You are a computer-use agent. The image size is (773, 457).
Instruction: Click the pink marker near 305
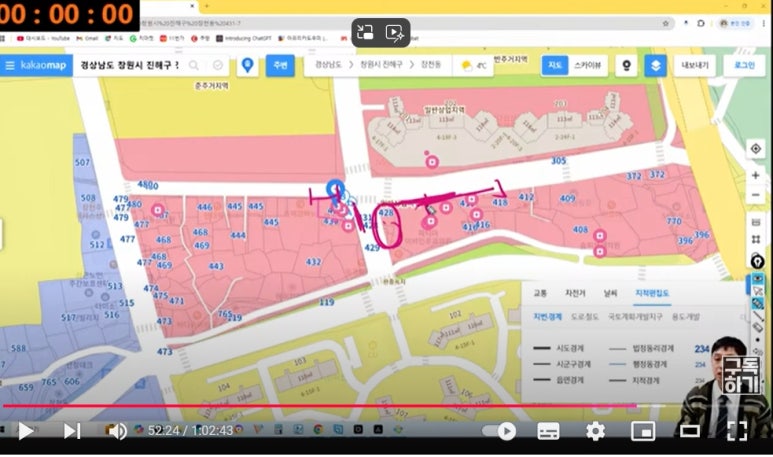coord(432,162)
